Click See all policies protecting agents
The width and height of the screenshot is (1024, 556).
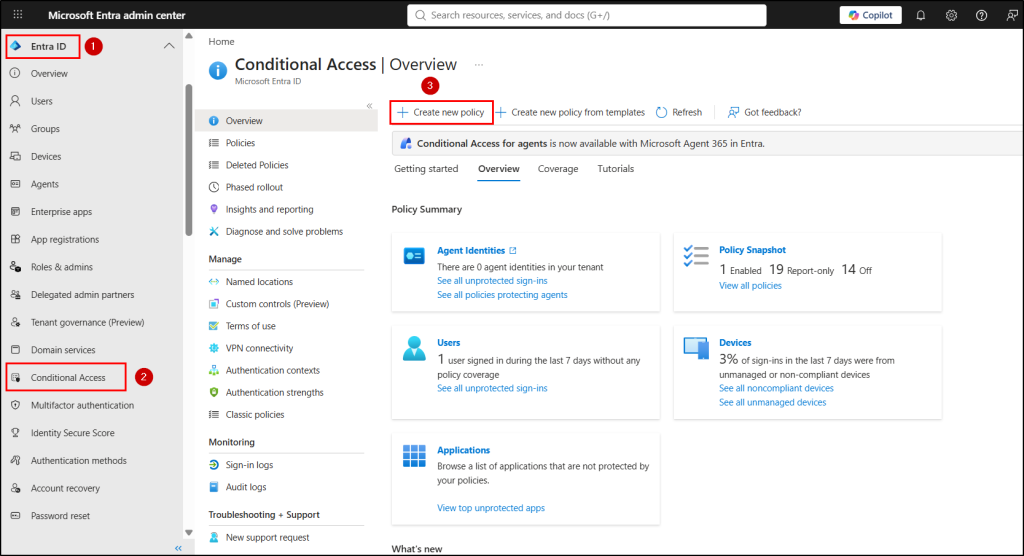point(502,295)
